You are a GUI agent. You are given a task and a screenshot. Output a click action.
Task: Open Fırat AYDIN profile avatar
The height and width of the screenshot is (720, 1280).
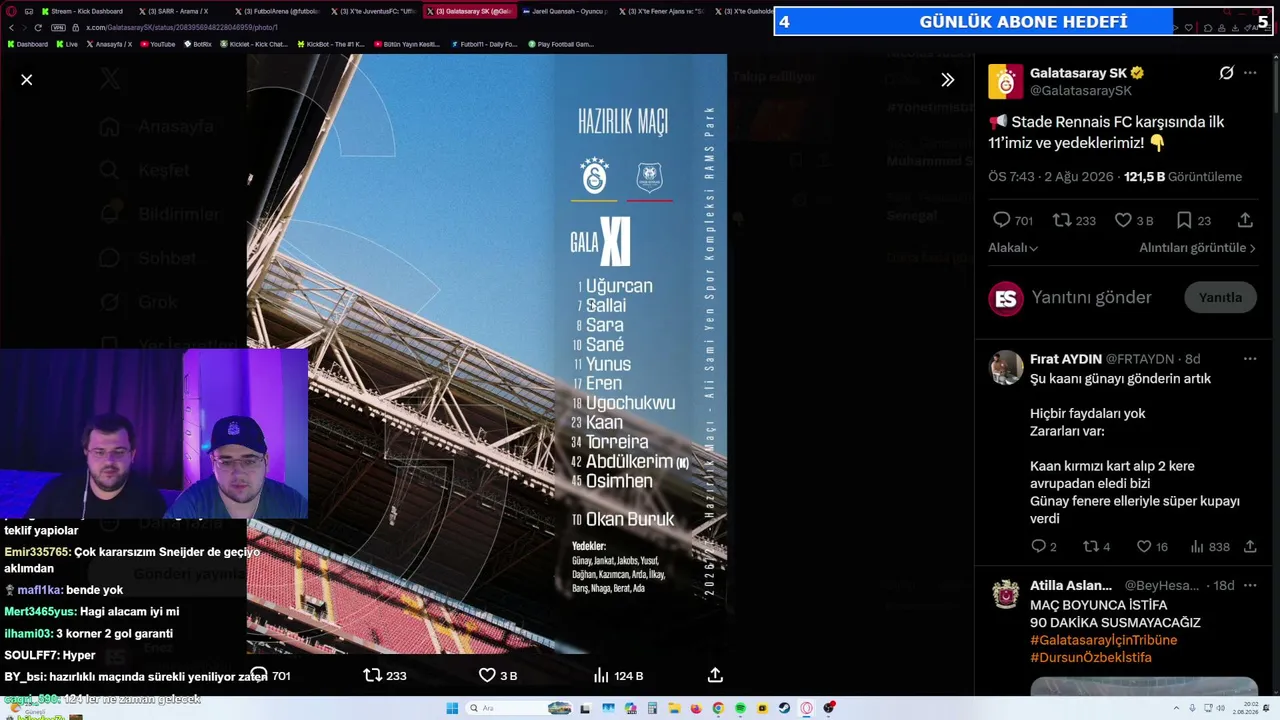tap(1006, 368)
